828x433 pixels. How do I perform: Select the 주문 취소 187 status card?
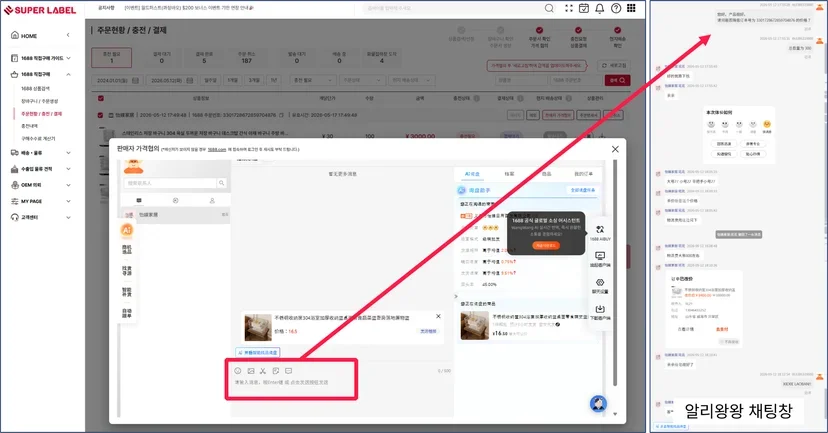coord(246,58)
